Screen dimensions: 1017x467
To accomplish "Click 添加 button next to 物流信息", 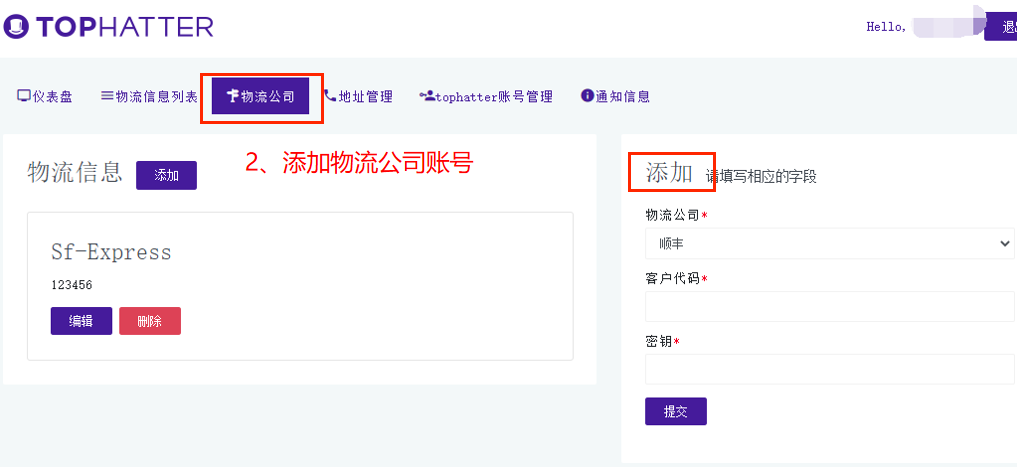I will [166, 175].
